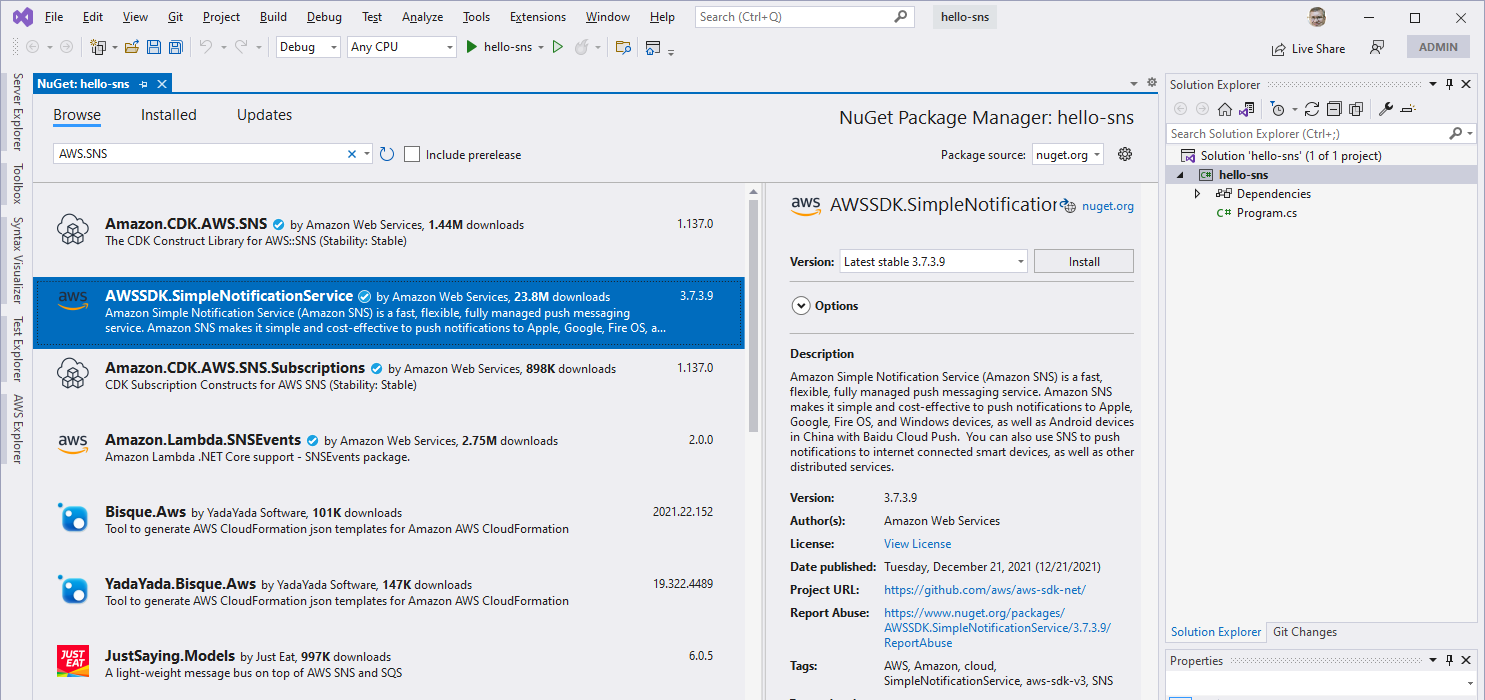Click Preview Selected Items icon
Screen dimensions: 1485x700
(x=1408, y=109)
